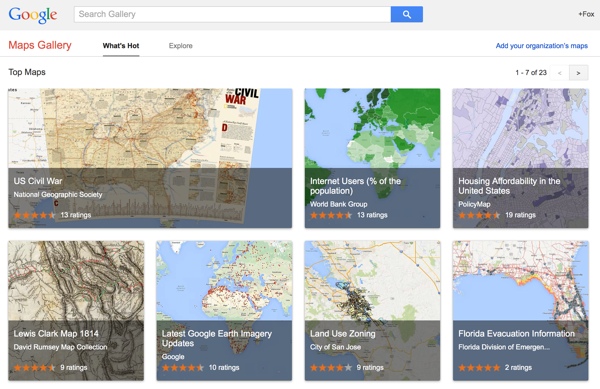Image resolution: width=600 pixels, height=389 pixels.
Task: Click the US Civil War title
Action: pyautogui.click(x=38, y=181)
